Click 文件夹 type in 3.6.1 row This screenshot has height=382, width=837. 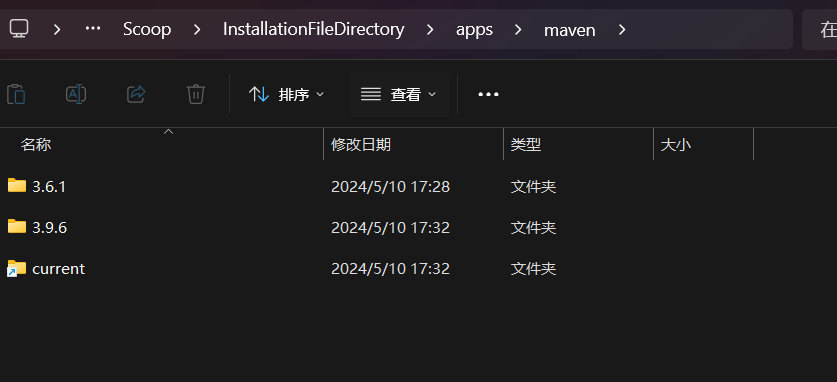click(533, 187)
